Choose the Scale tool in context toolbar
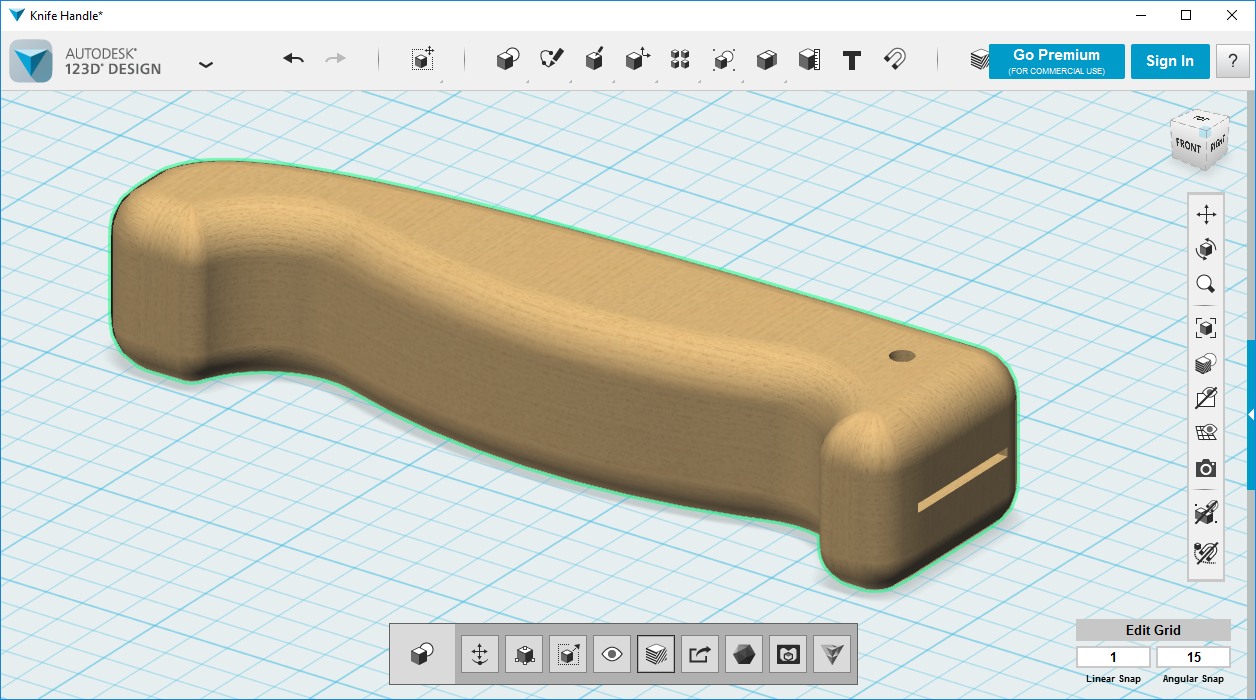1256x700 pixels. [523, 655]
